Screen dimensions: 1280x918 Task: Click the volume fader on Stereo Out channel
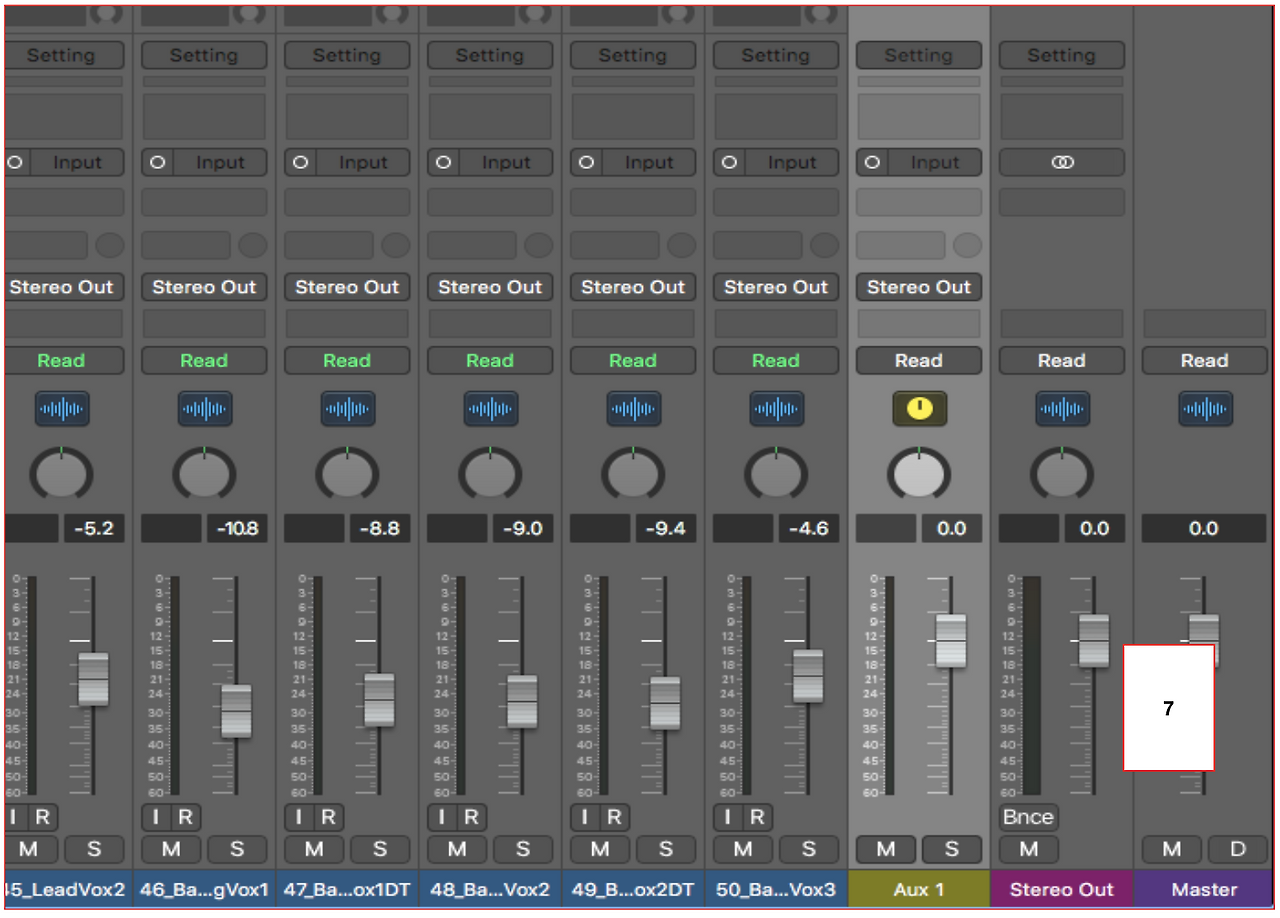coord(1094,640)
